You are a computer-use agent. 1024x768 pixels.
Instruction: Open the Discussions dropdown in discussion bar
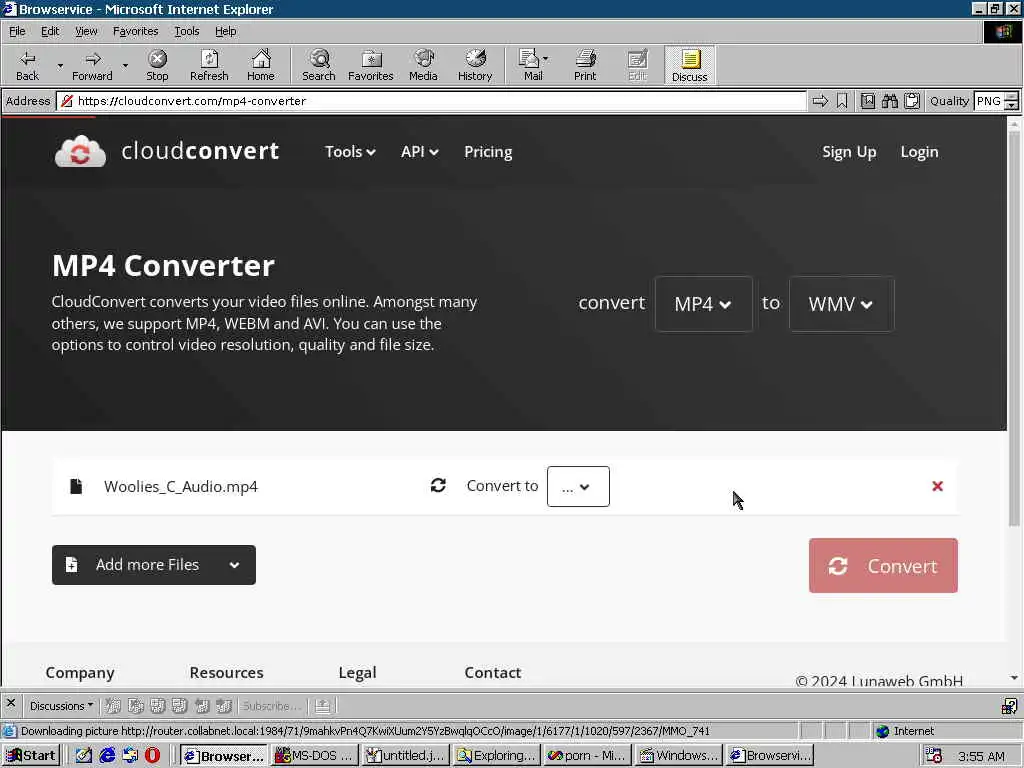coord(61,706)
